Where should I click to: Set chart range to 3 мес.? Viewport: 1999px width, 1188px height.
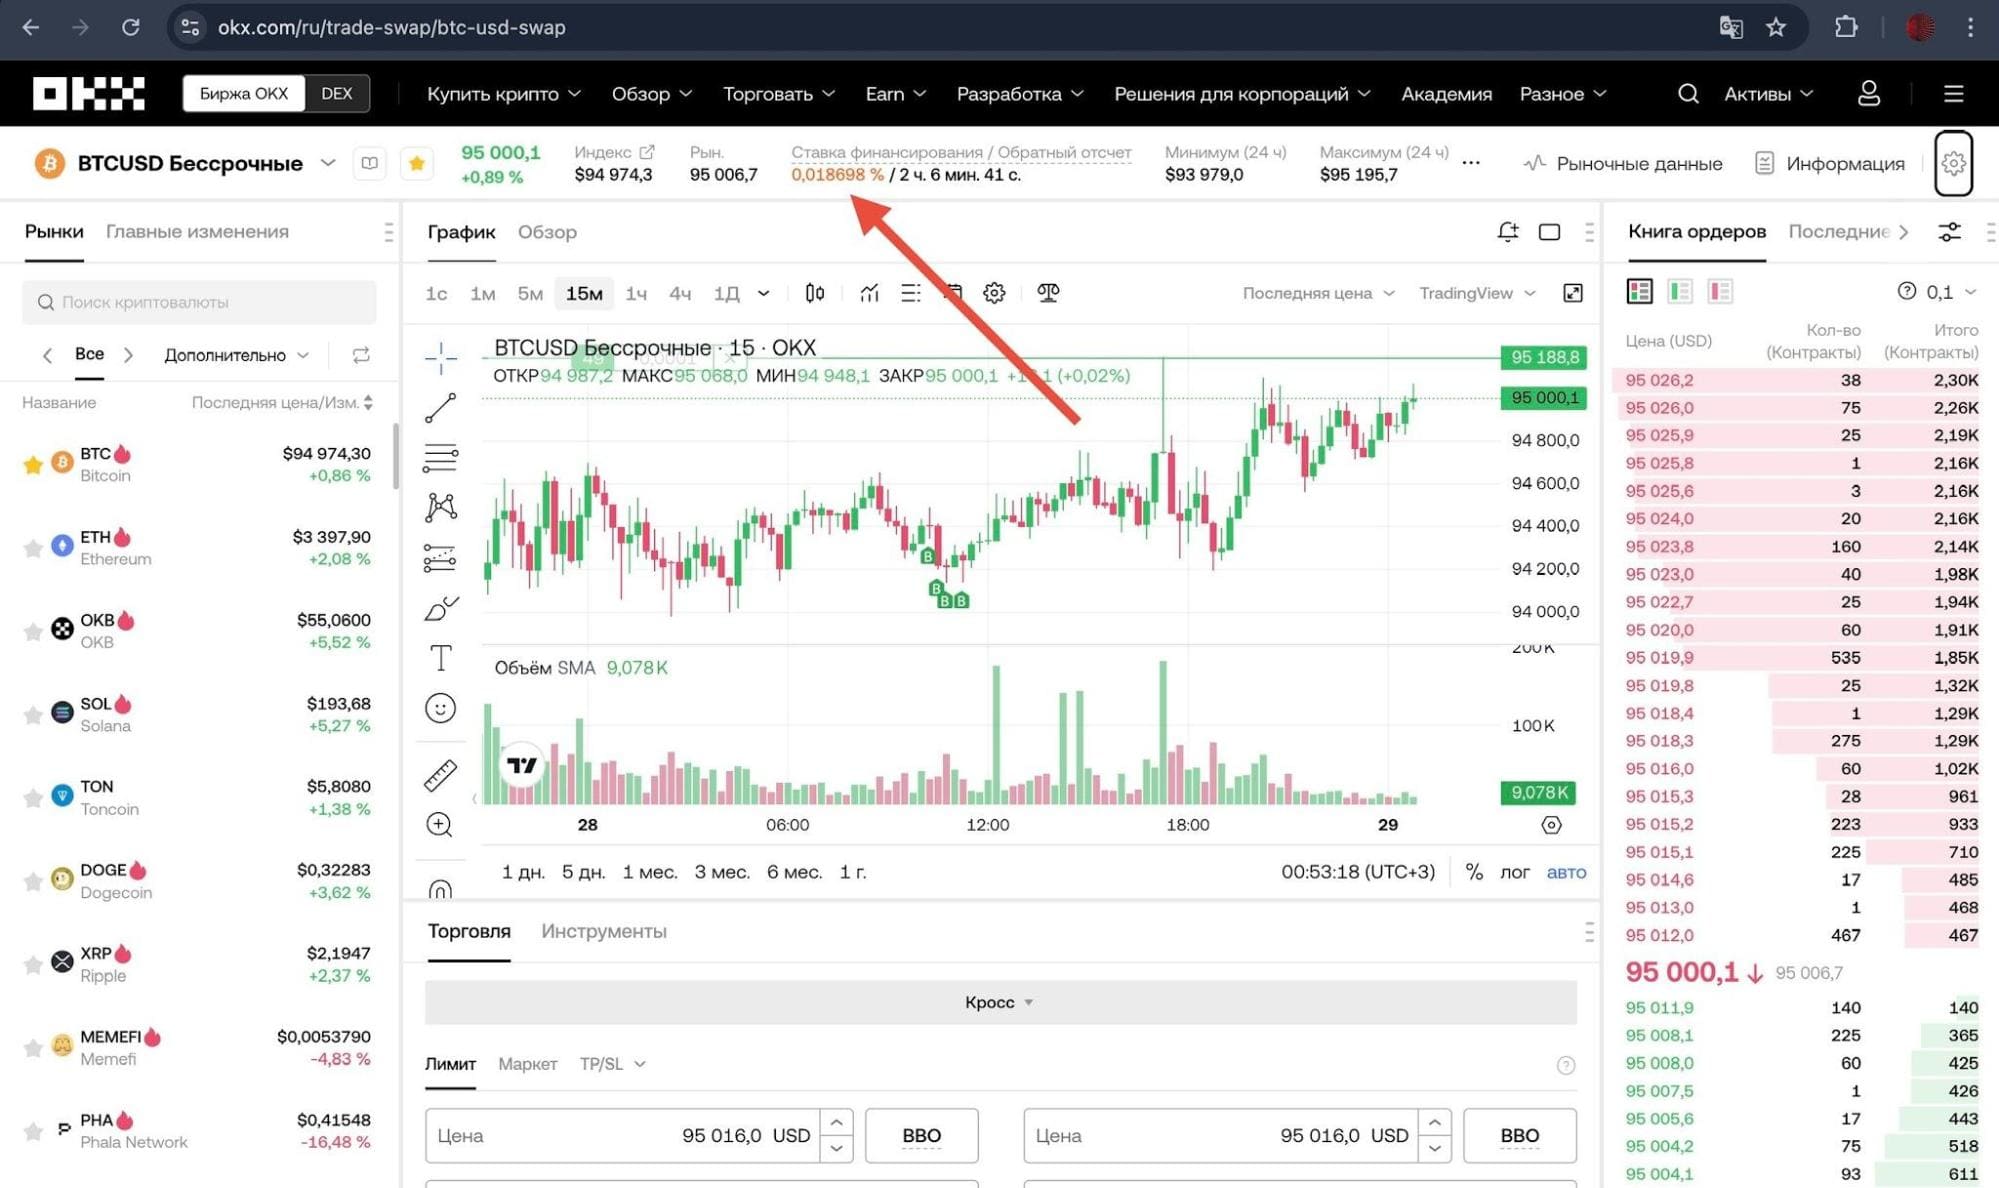pos(722,872)
